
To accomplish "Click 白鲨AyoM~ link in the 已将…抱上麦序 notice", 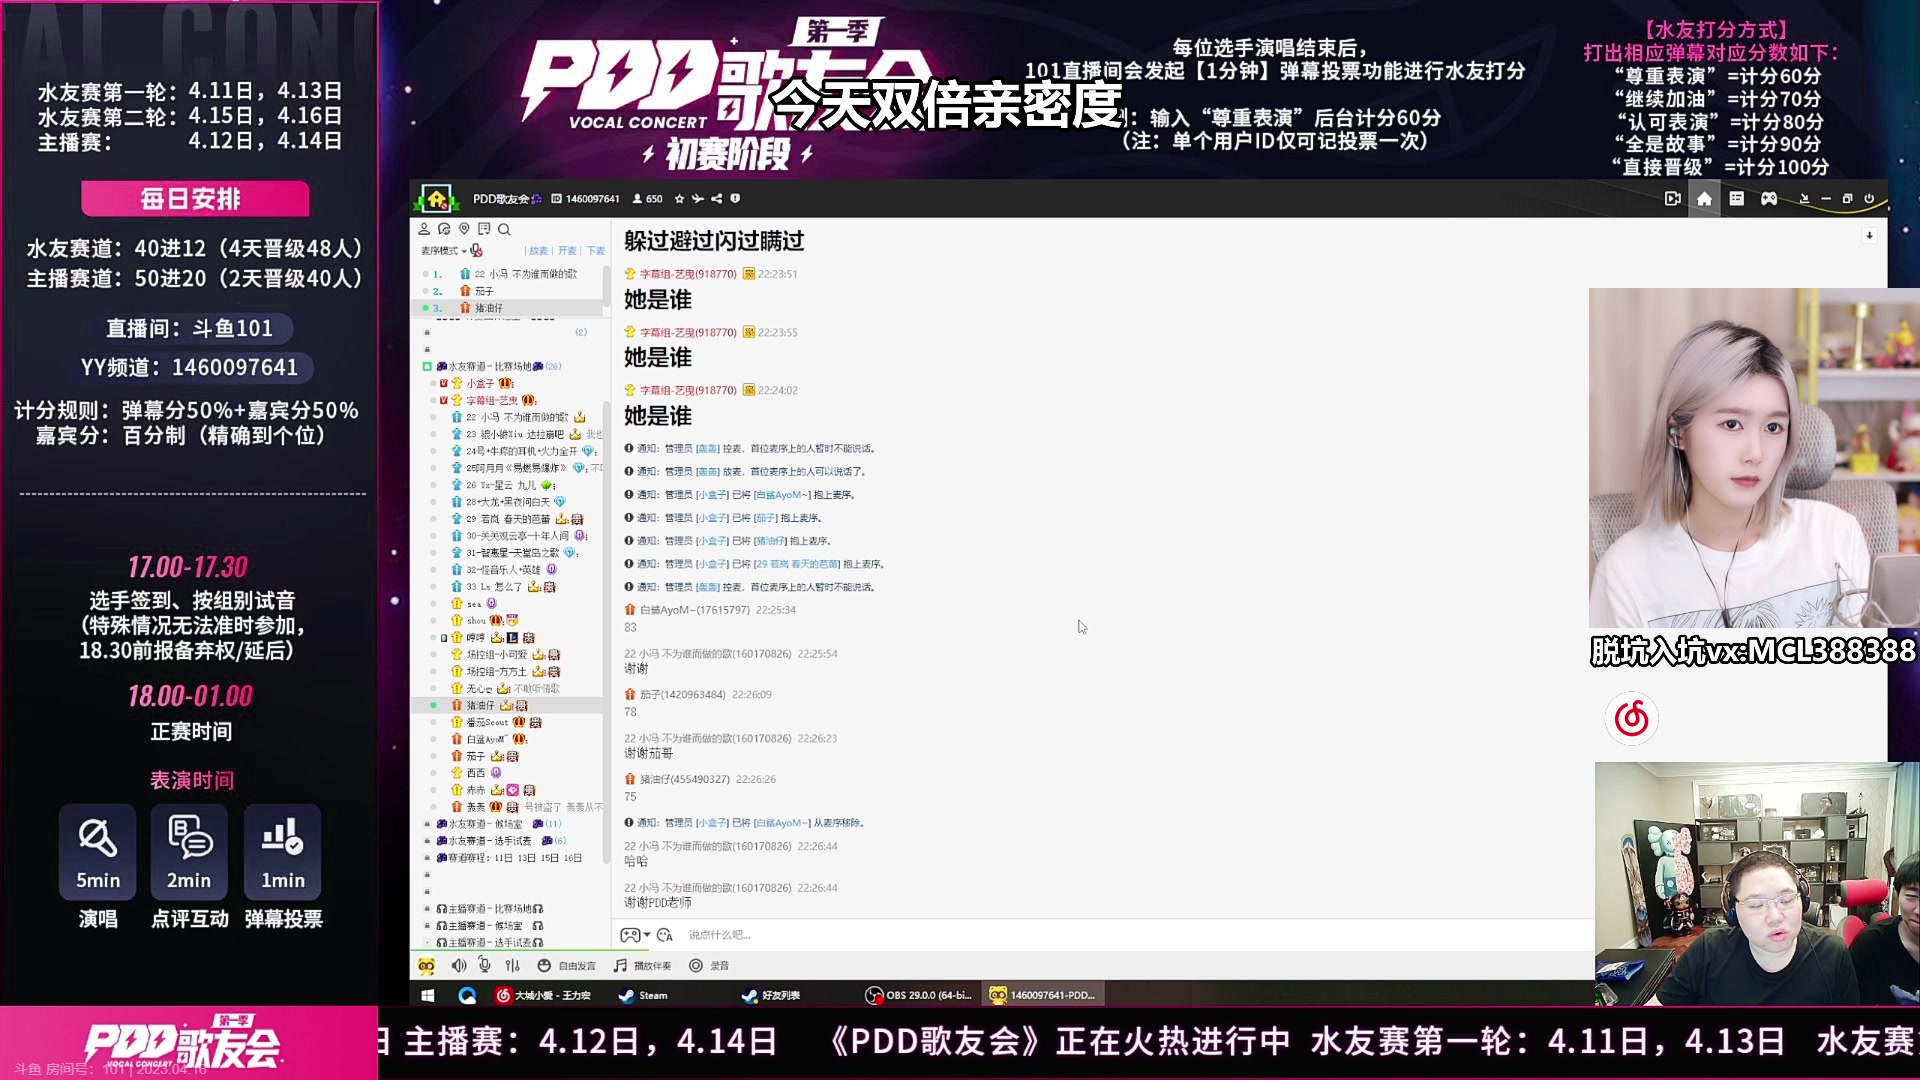I will point(782,495).
